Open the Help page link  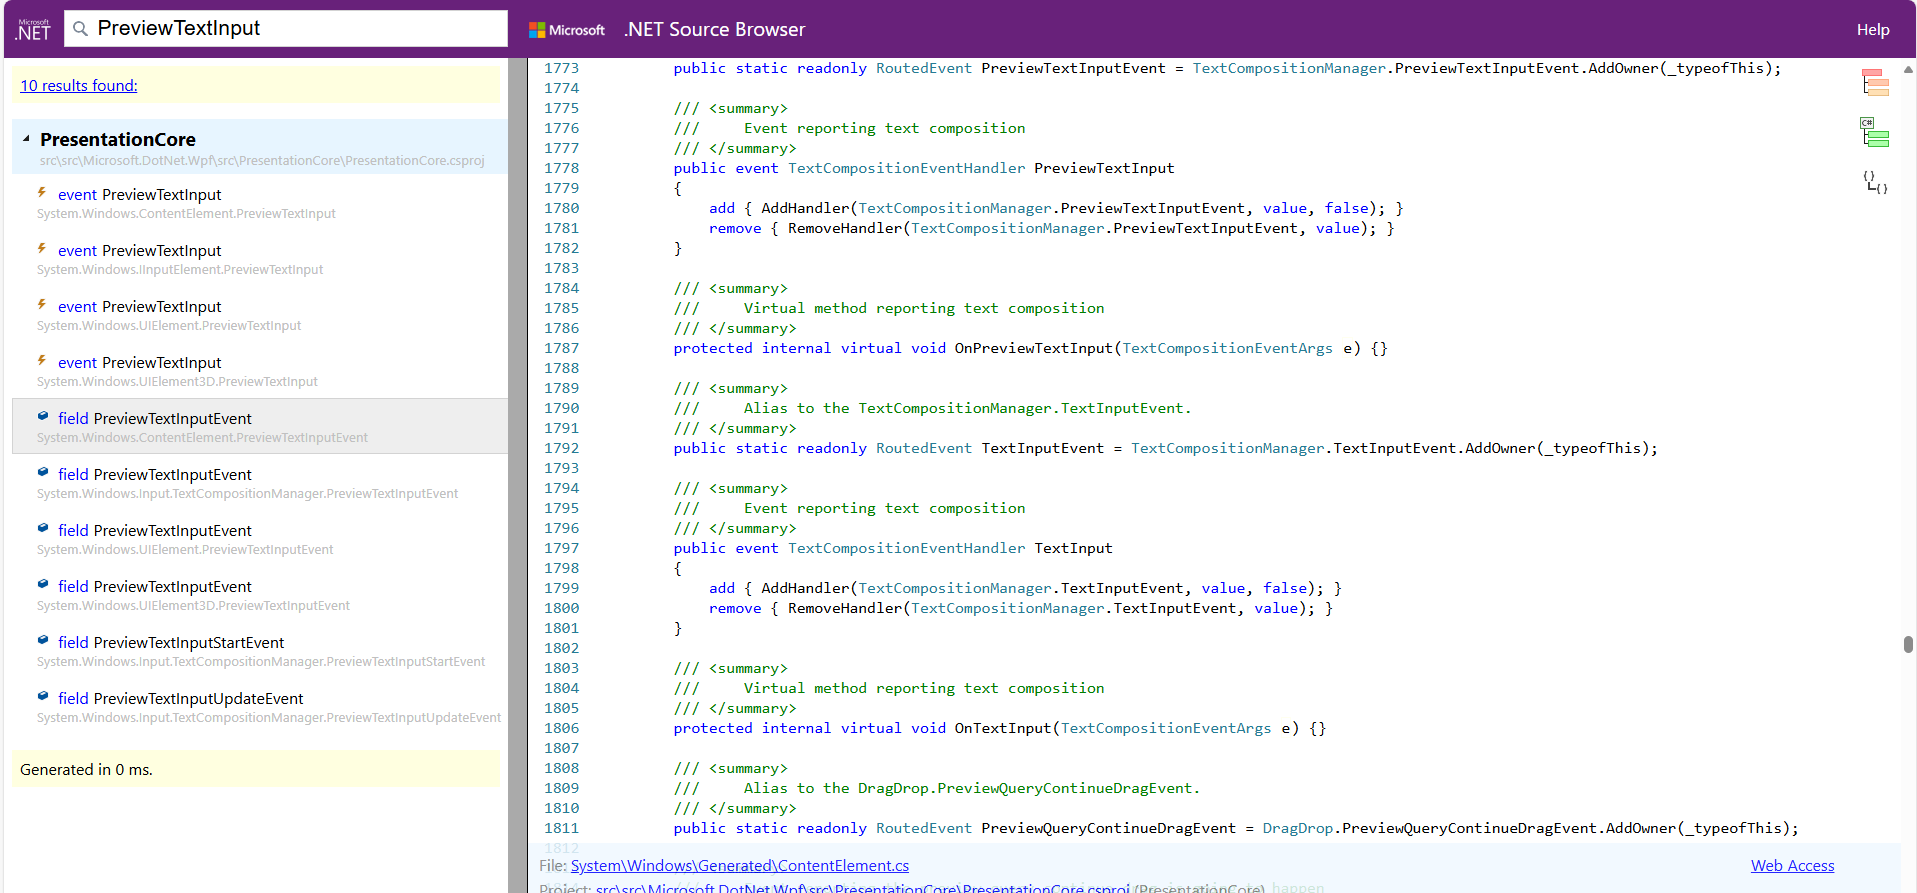pos(1873,30)
